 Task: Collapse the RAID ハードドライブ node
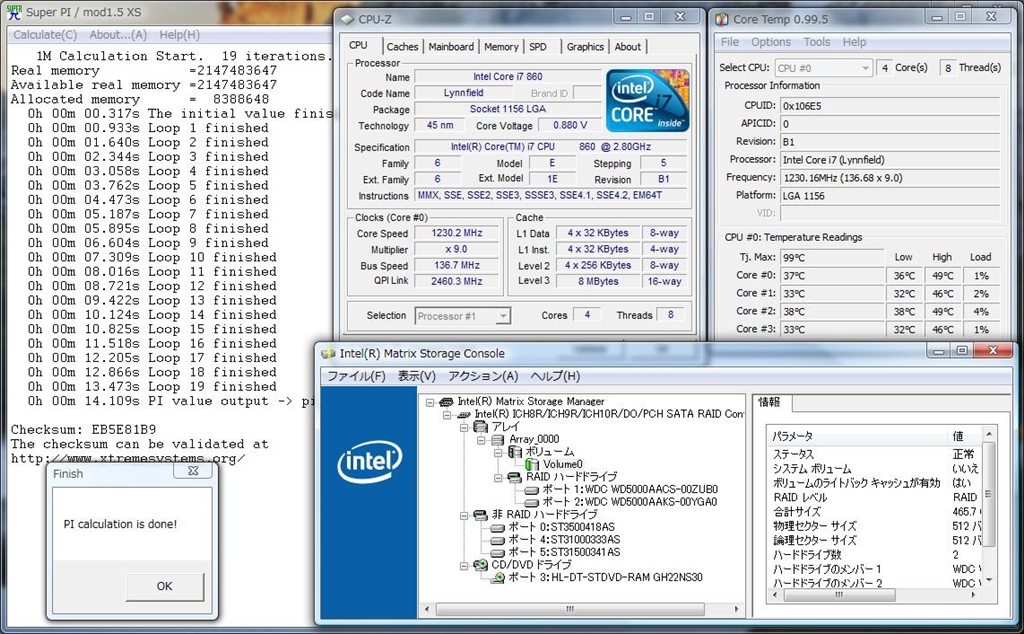pyautogui.click(x=498, y=478)
